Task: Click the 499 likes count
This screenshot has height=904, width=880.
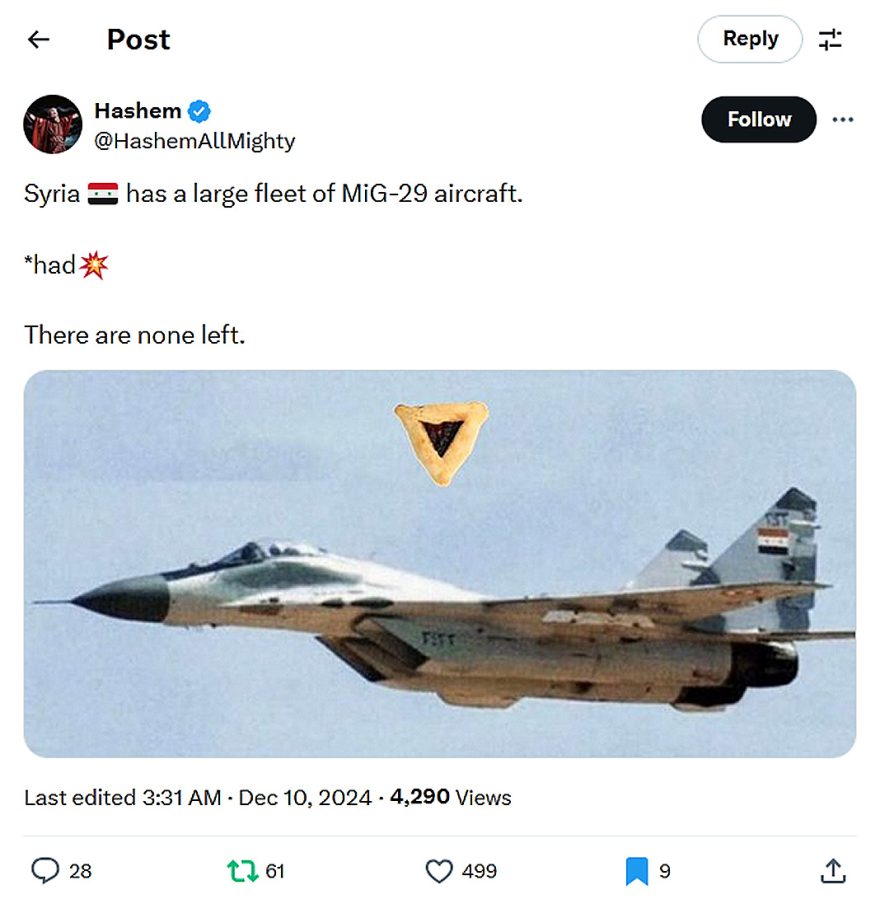Action: (x=479, y=871)
